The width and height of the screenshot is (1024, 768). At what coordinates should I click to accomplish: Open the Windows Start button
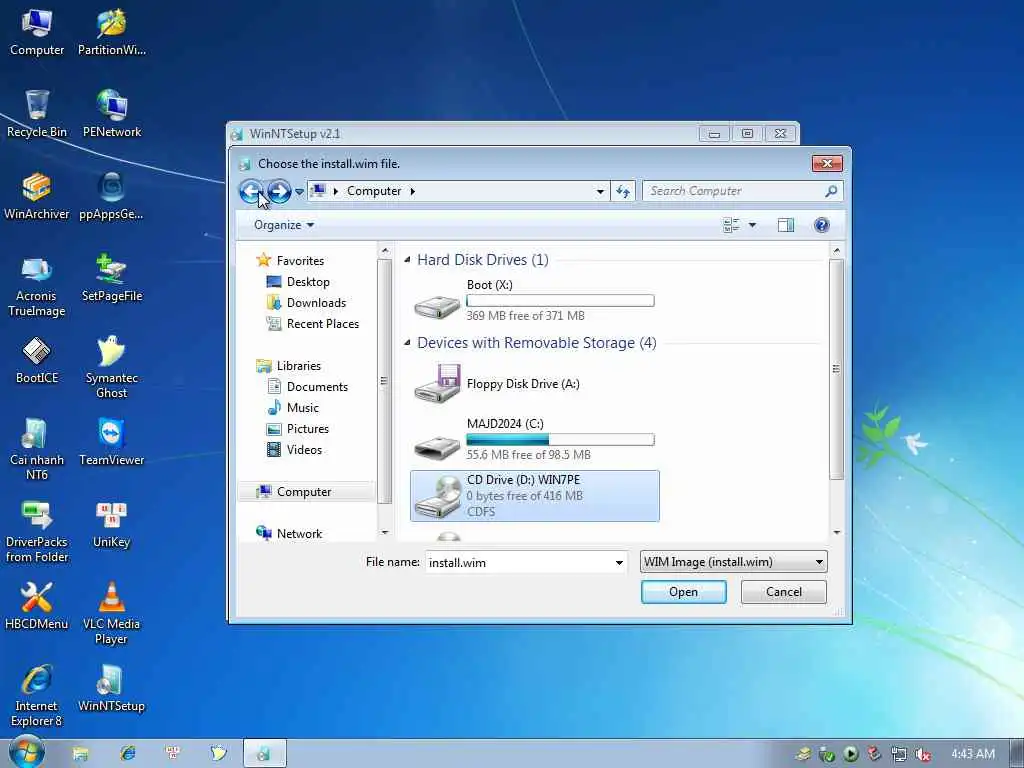pyautogui.click(x=26, y=752)
